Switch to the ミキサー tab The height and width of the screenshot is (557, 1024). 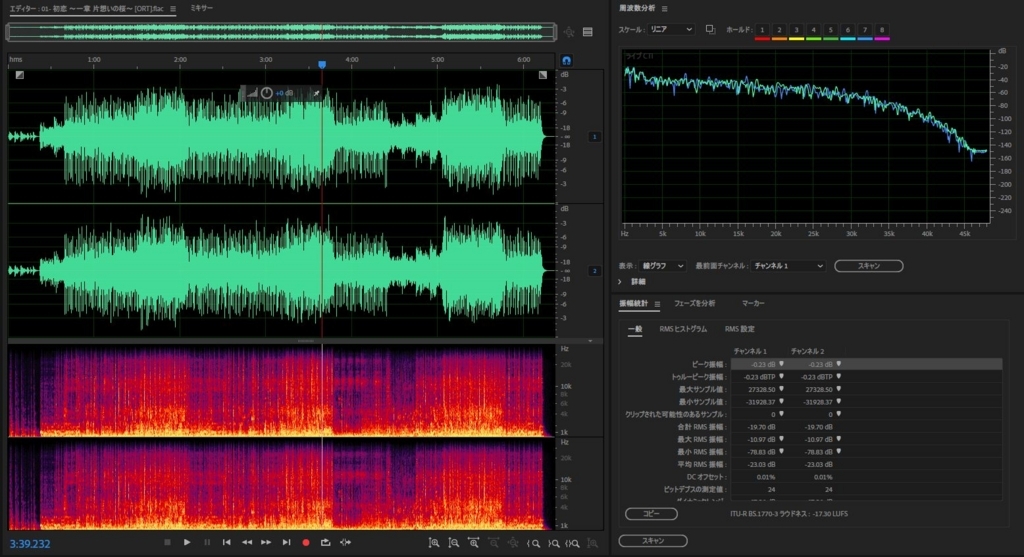(x=201, y=8)
